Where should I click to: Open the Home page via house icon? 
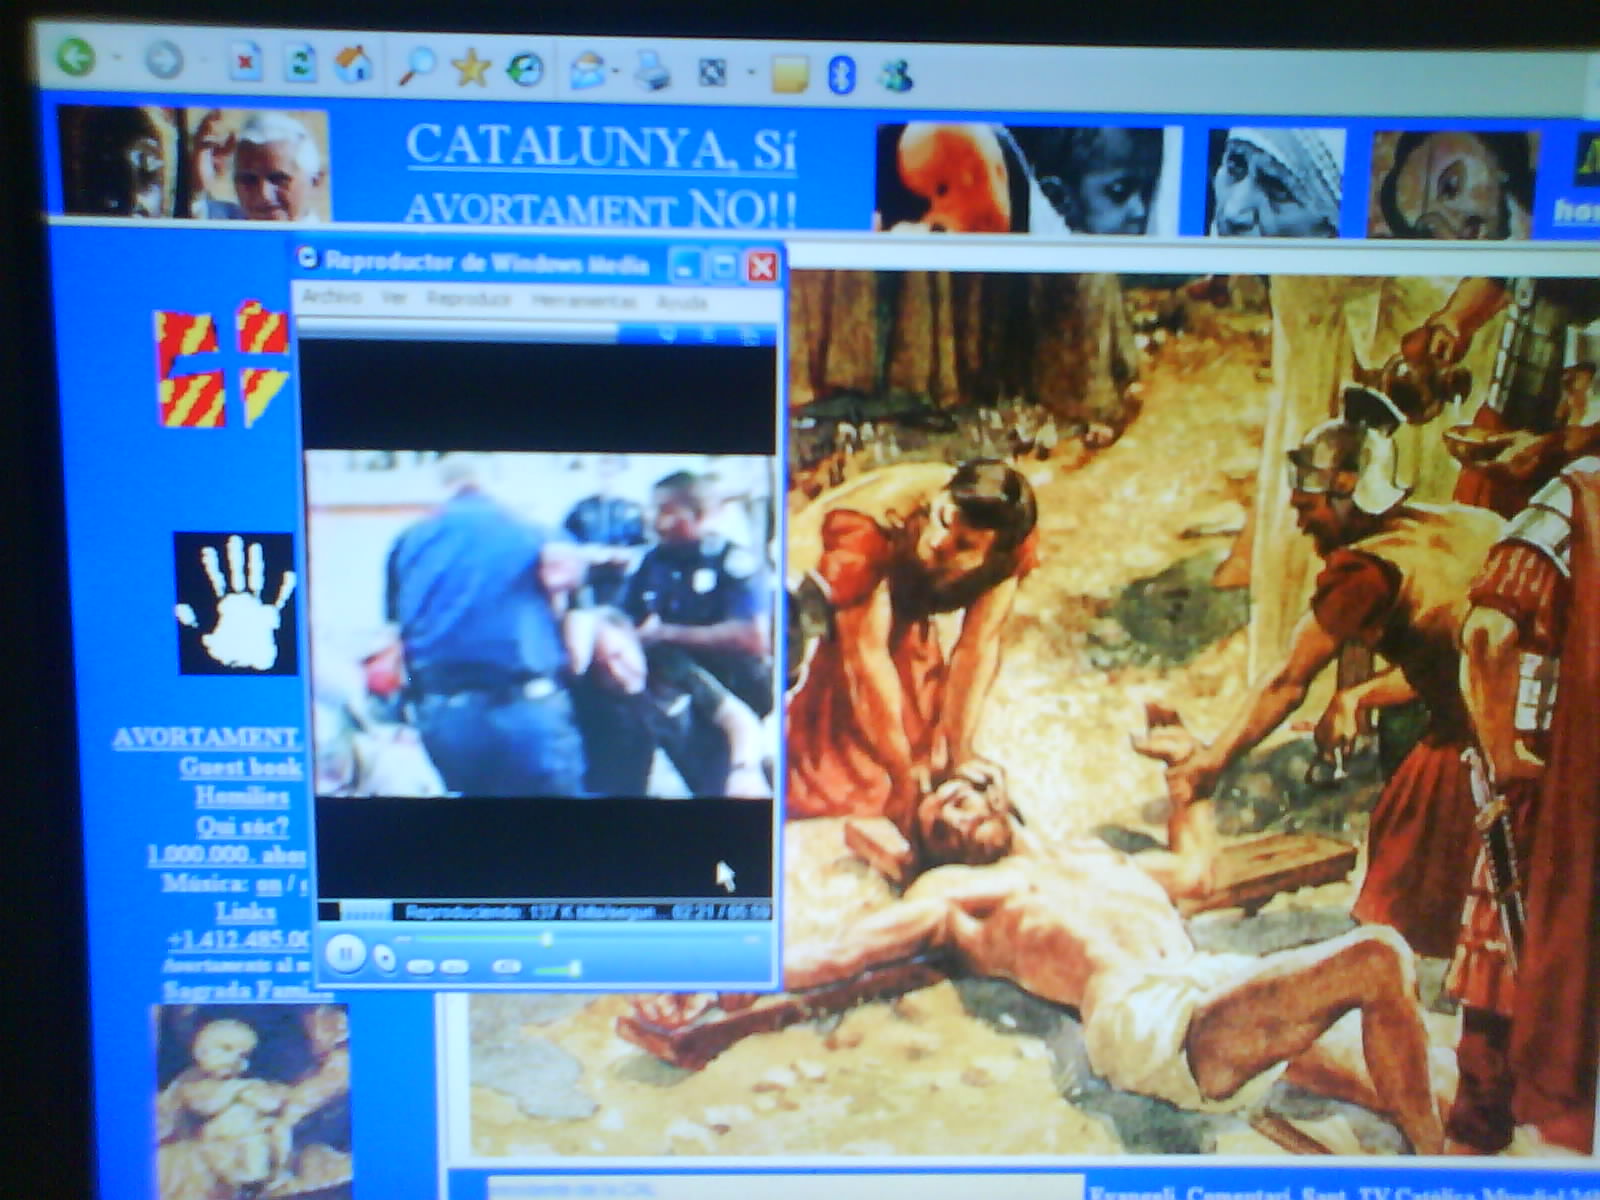point(353,64)
